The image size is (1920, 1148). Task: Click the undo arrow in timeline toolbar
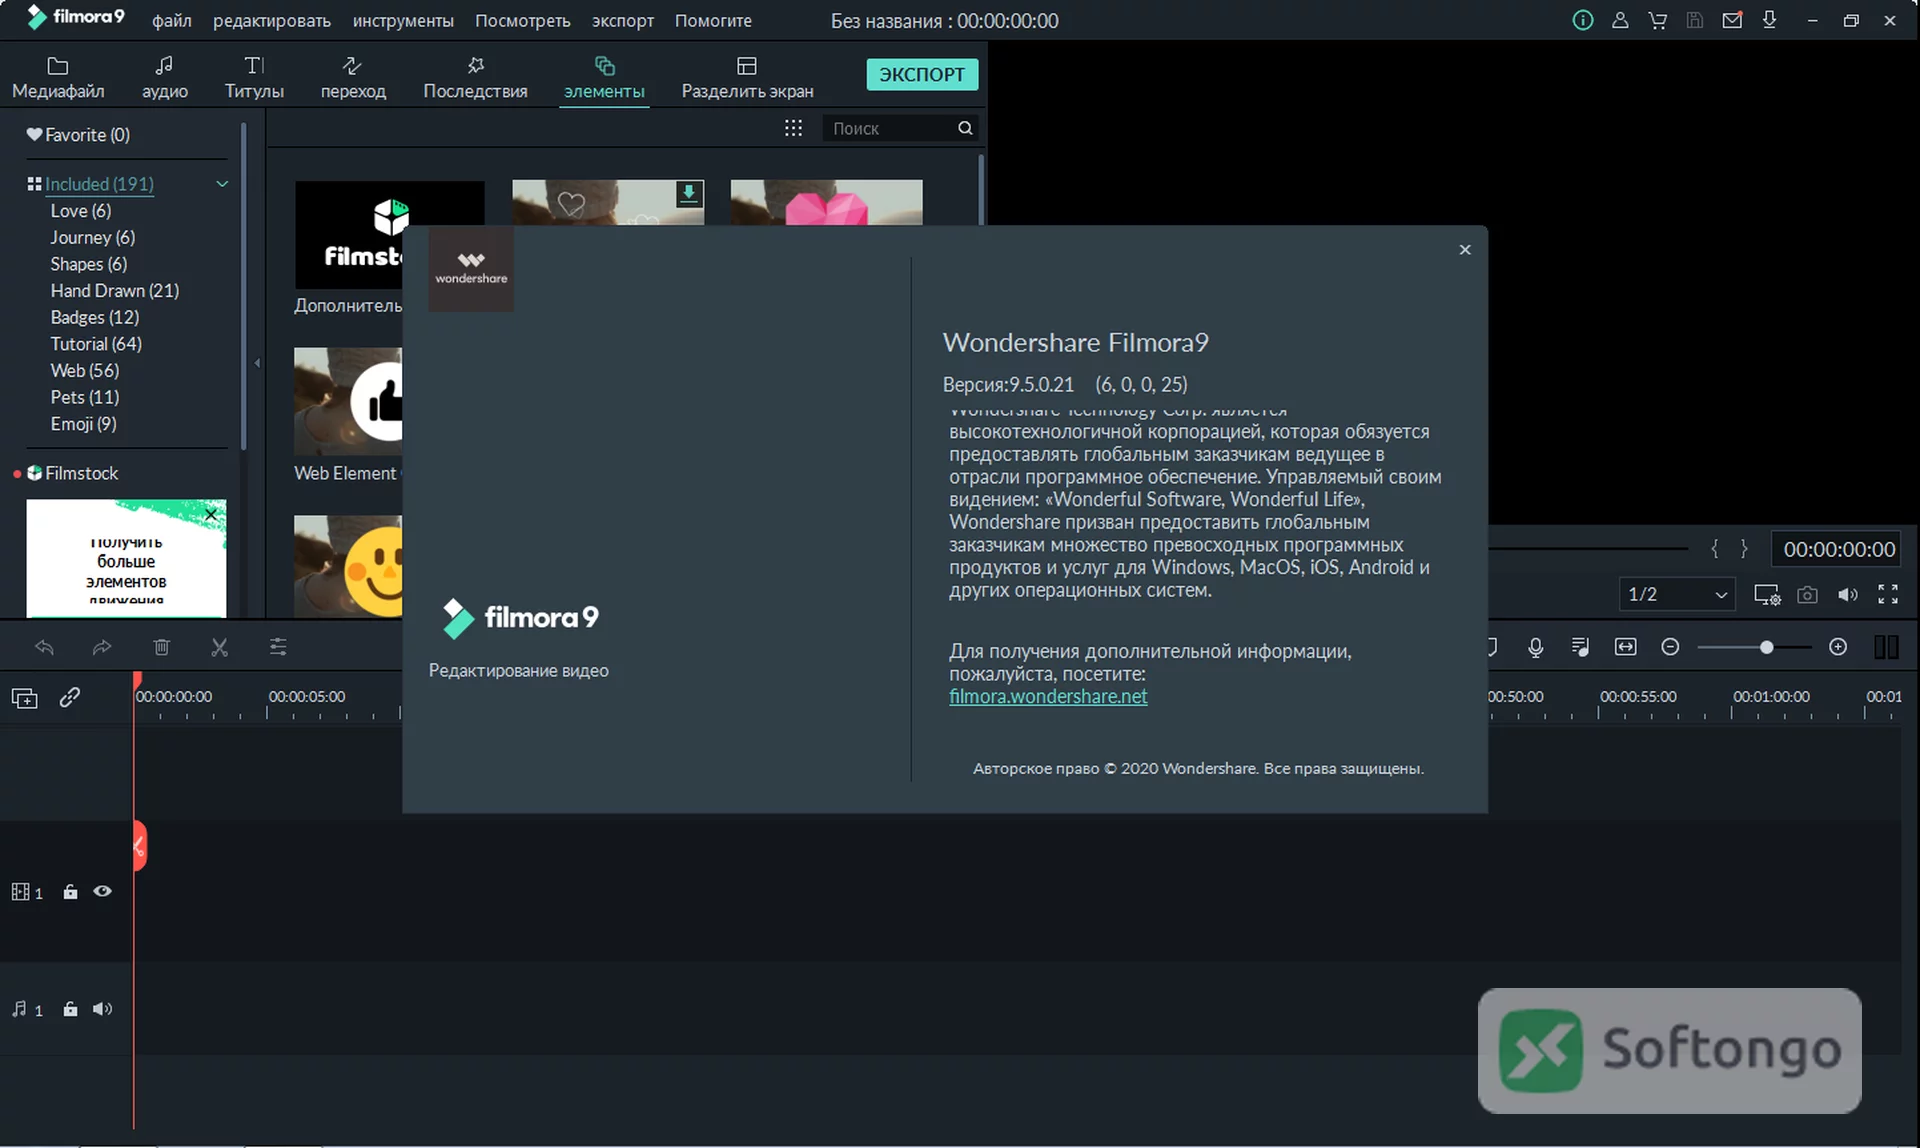(44, 647)
